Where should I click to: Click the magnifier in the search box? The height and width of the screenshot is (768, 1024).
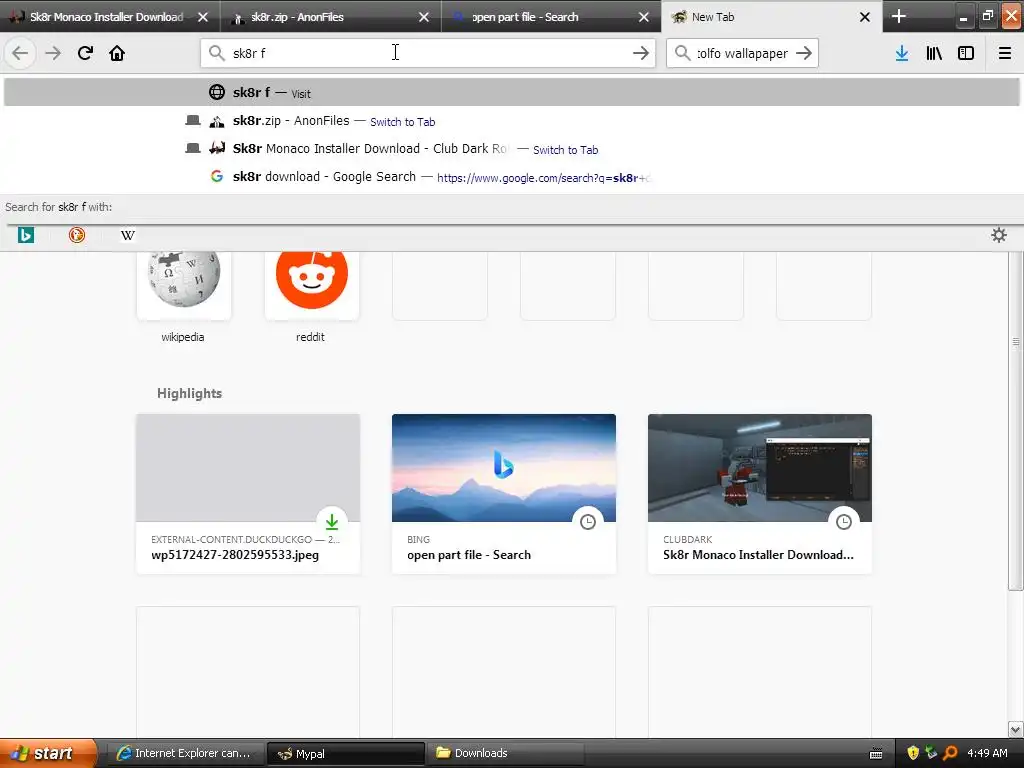tap(682, 53)
